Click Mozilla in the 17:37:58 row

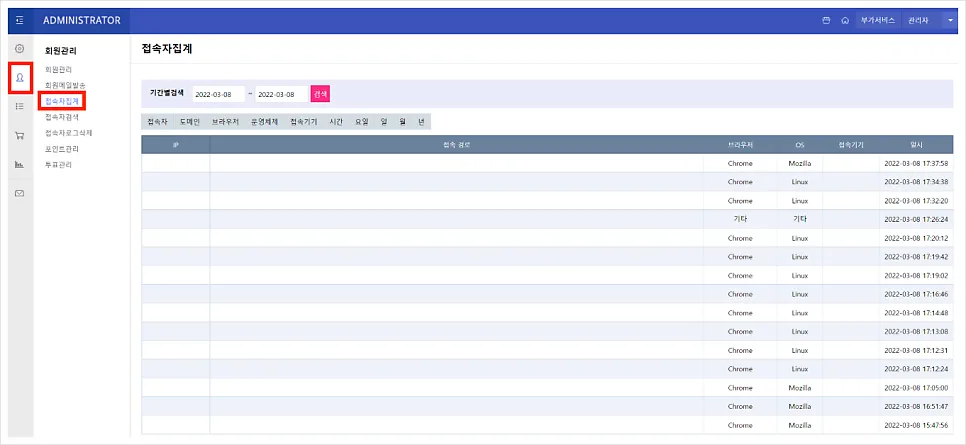800,164
